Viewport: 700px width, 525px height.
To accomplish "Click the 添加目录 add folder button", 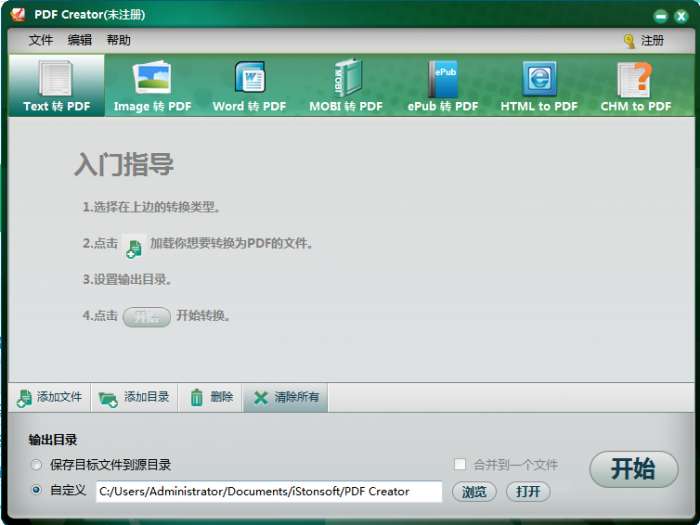I will [134, 397].
